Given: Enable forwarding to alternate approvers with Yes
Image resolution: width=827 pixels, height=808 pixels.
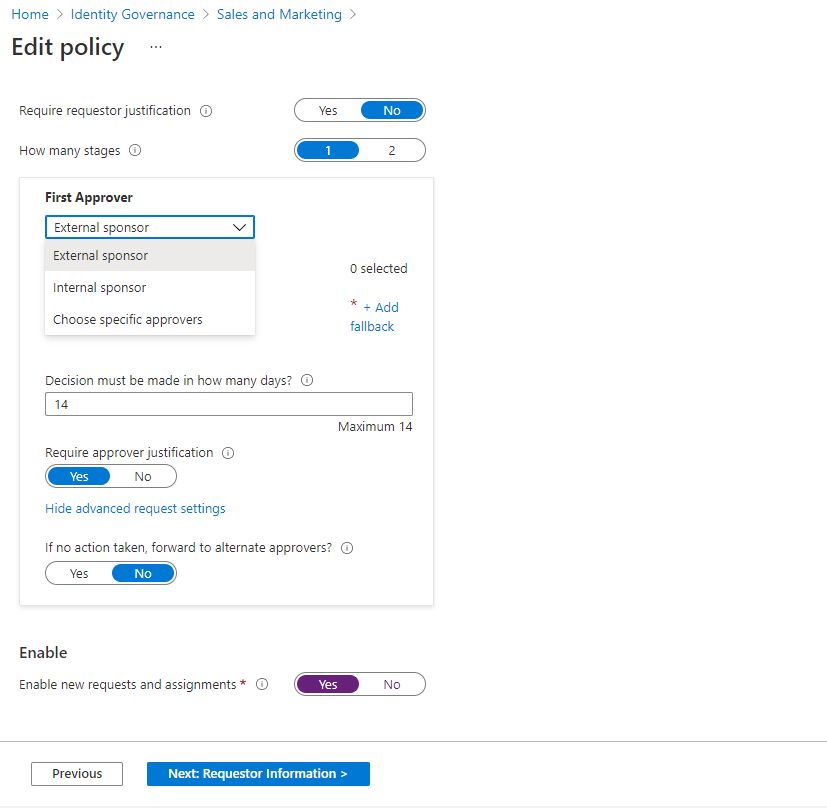Looking at the screenshot, I should click(79, 574).
